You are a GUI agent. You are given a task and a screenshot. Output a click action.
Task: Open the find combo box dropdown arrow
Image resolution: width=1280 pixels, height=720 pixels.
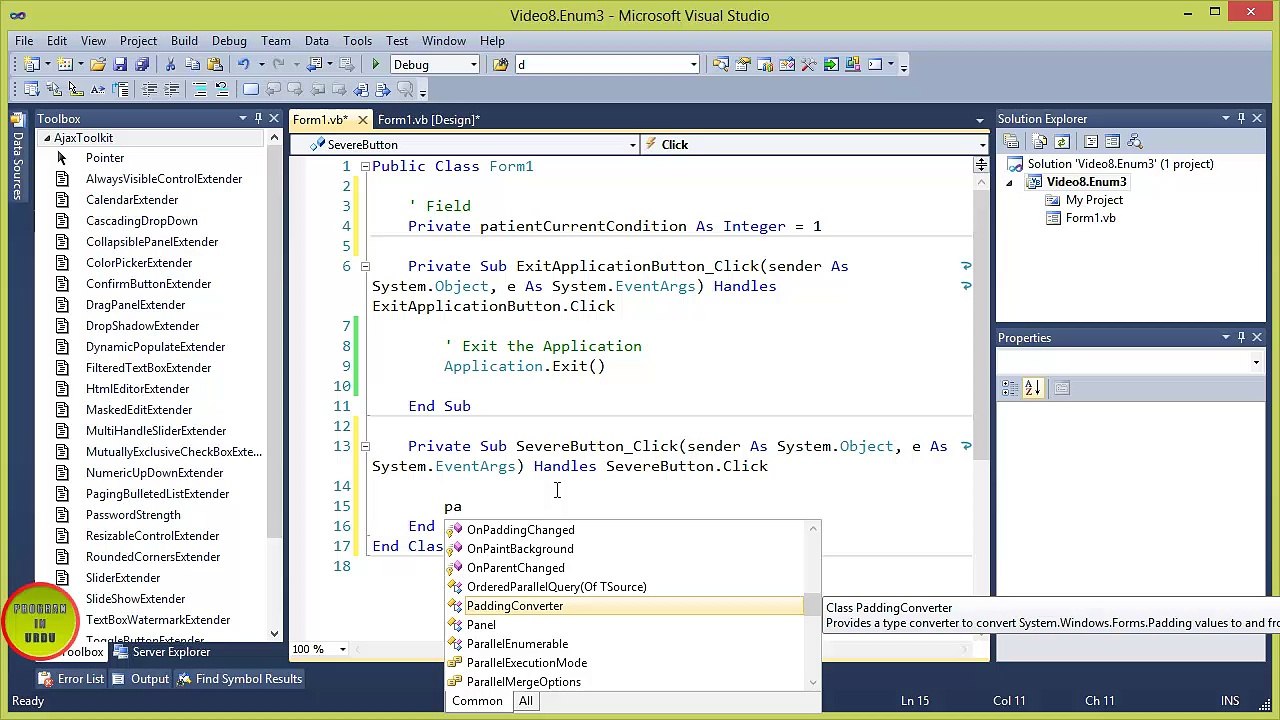[693, 65]
